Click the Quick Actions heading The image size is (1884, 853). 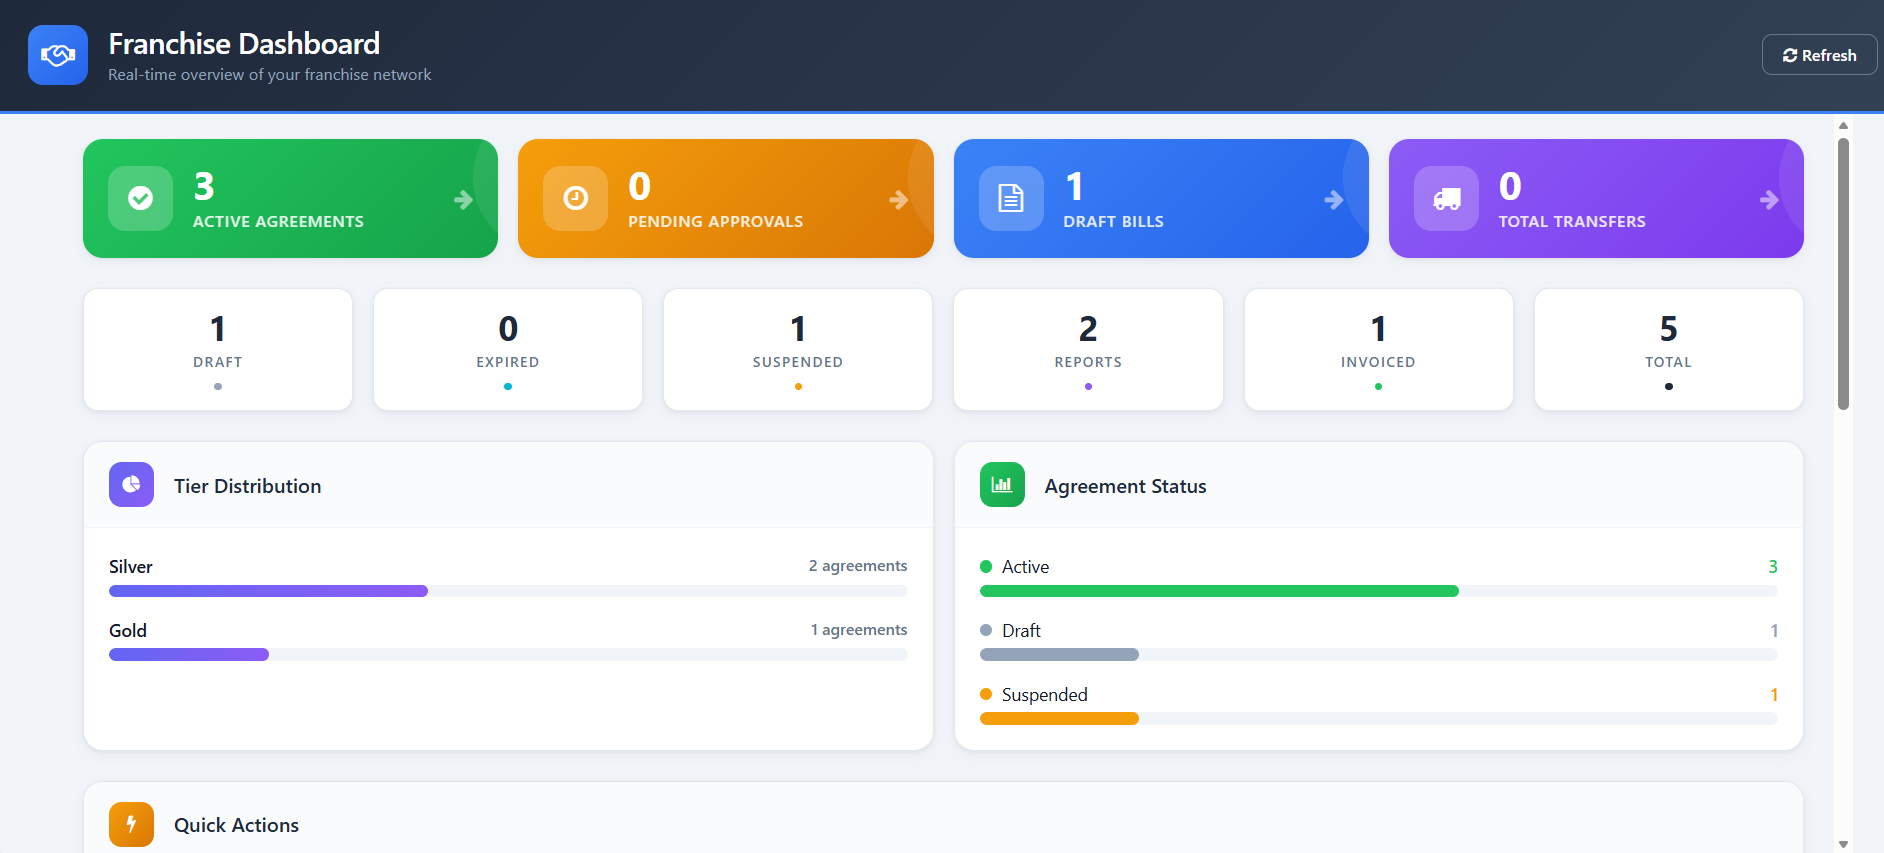pyautogui.click(x=236, y=825)
